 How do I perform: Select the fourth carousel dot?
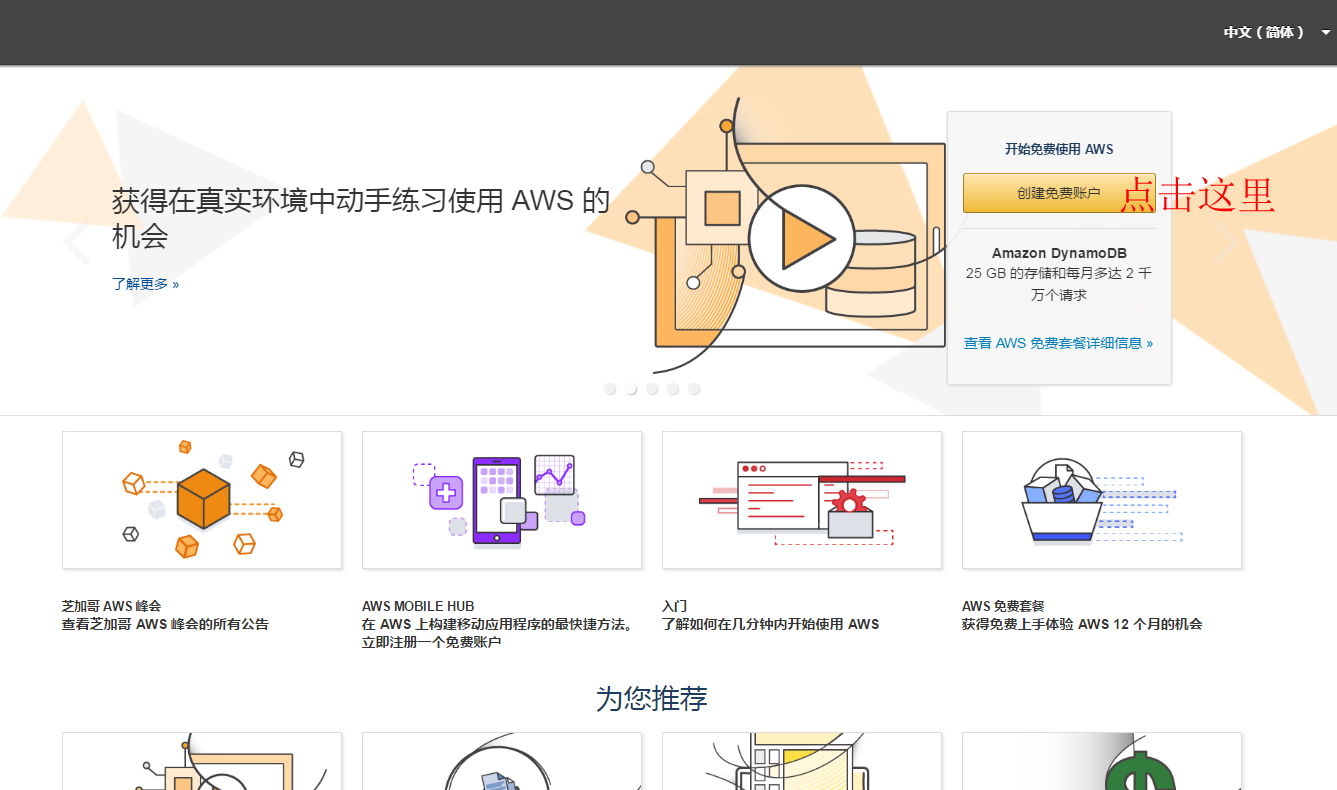673,389
